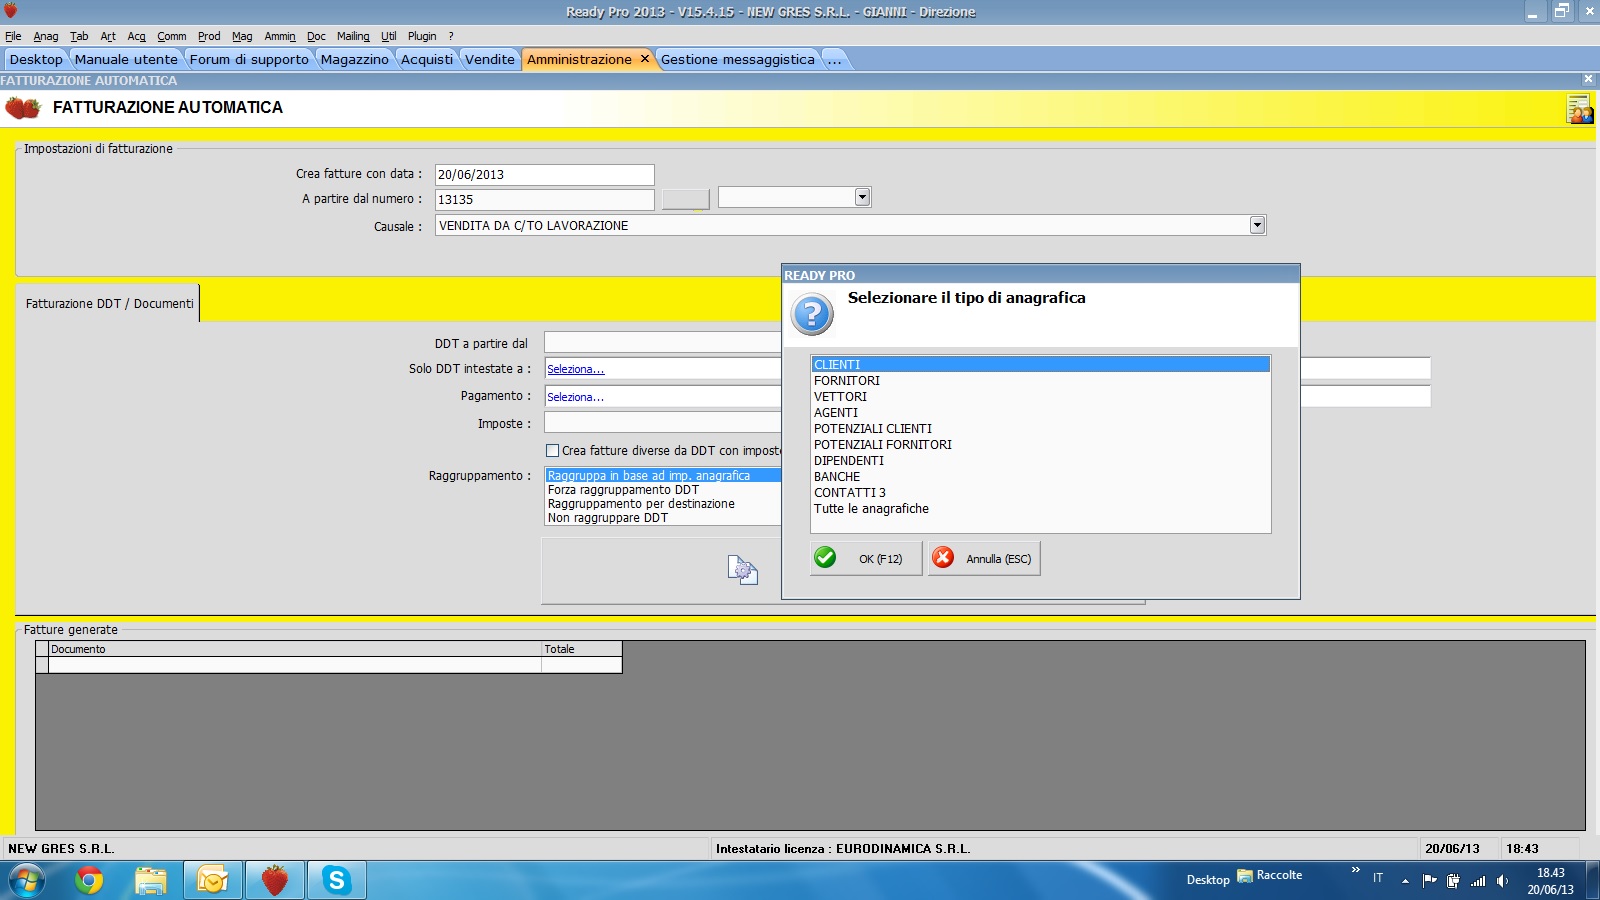The image size is (1600, 900).
Task: Switch to the Magazzino tab
Action: coord(355,59)
